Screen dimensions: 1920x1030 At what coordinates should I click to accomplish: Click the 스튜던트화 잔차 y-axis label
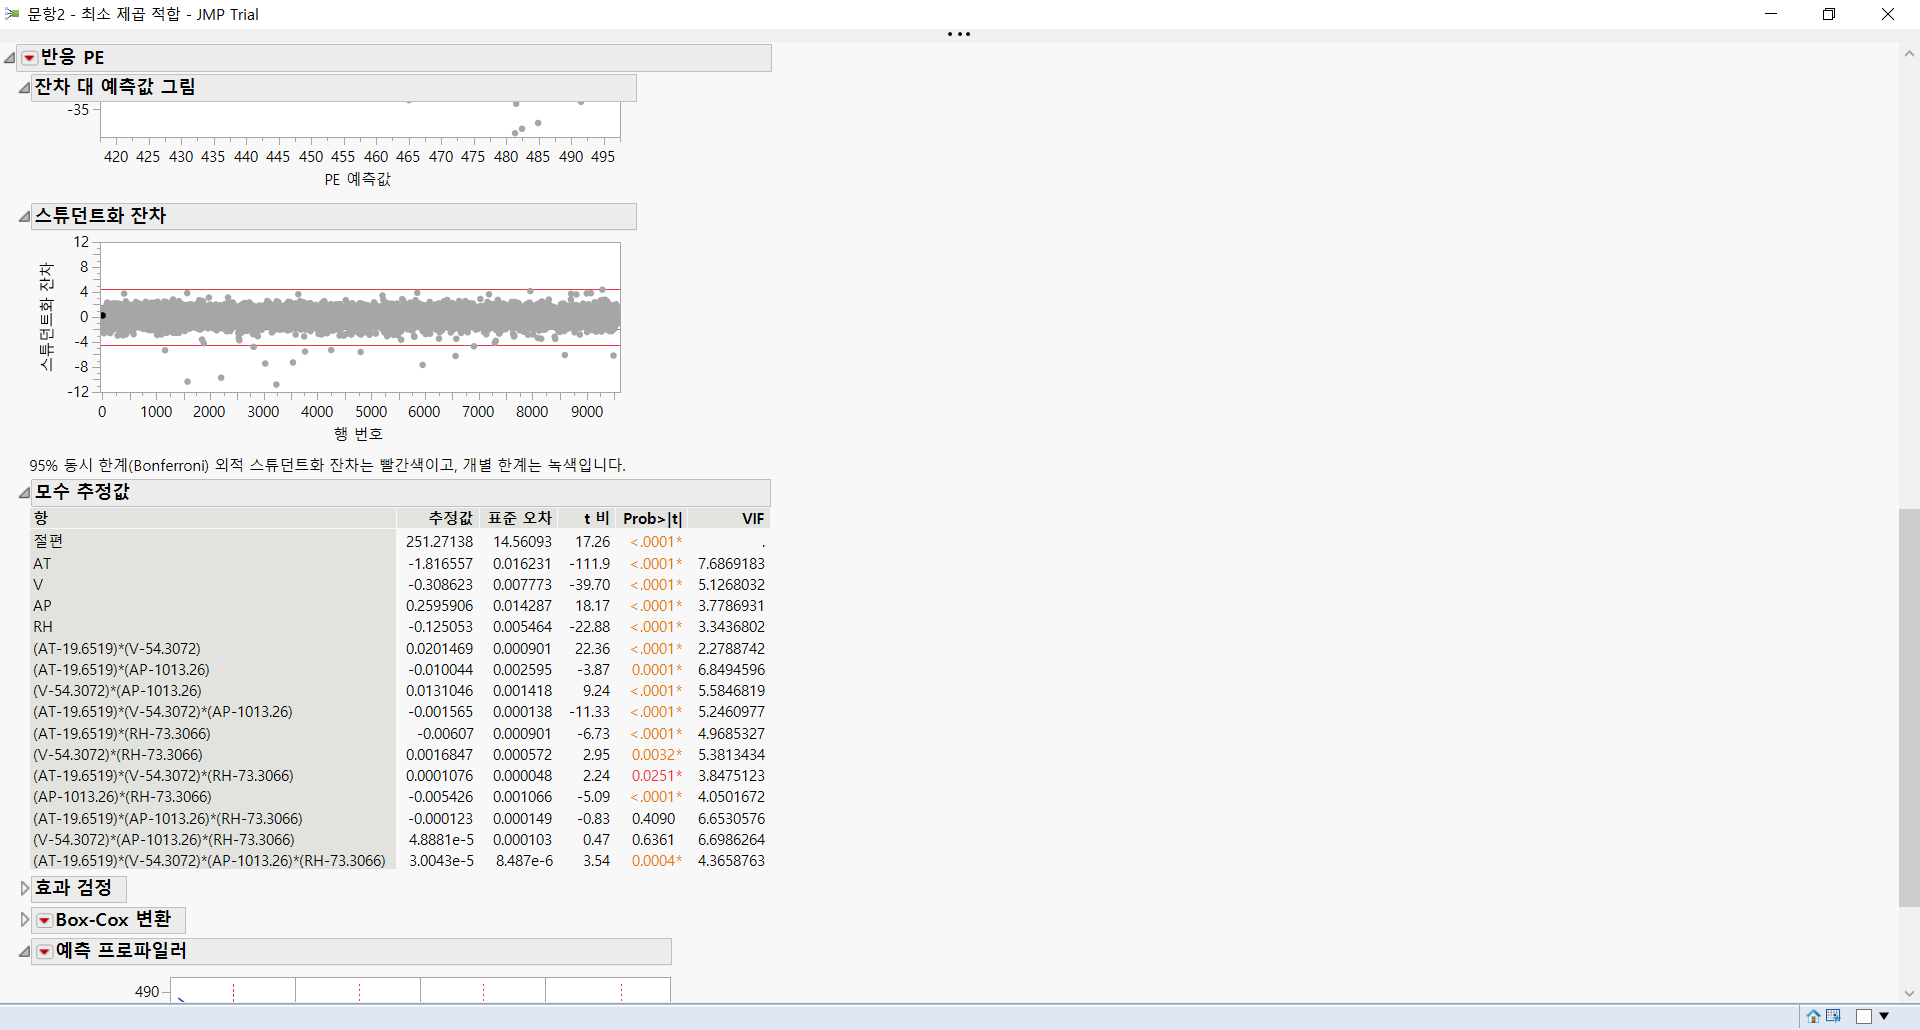coord(46,317)
